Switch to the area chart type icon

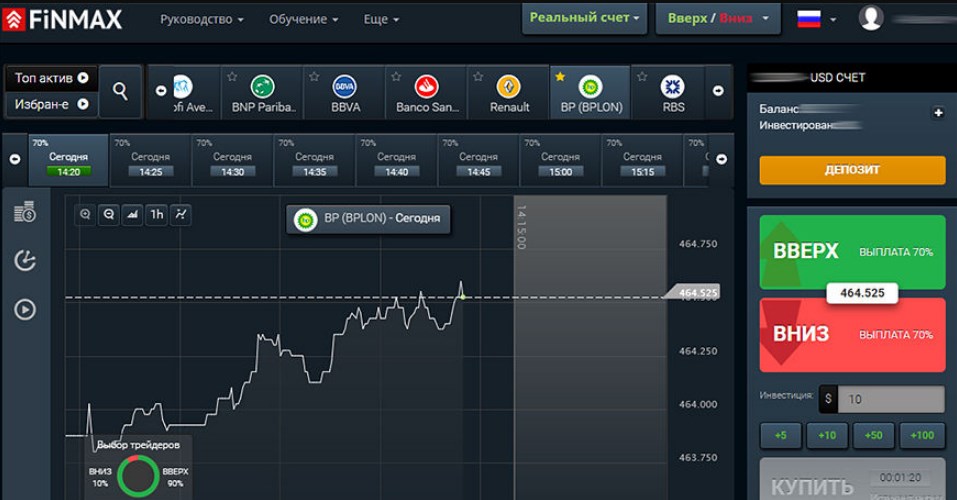[132, 214]
